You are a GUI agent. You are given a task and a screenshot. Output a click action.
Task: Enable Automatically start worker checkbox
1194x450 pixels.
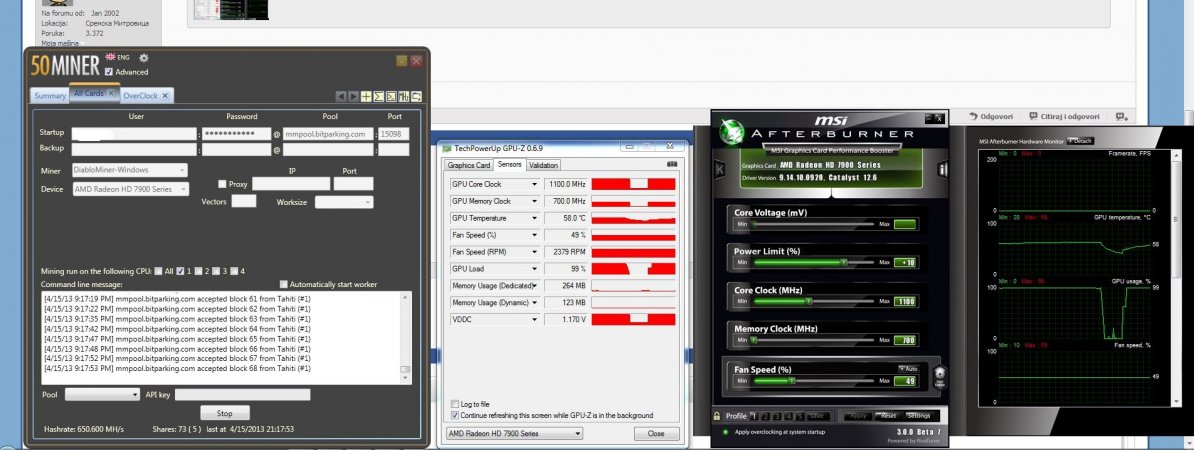click(284, 284)
